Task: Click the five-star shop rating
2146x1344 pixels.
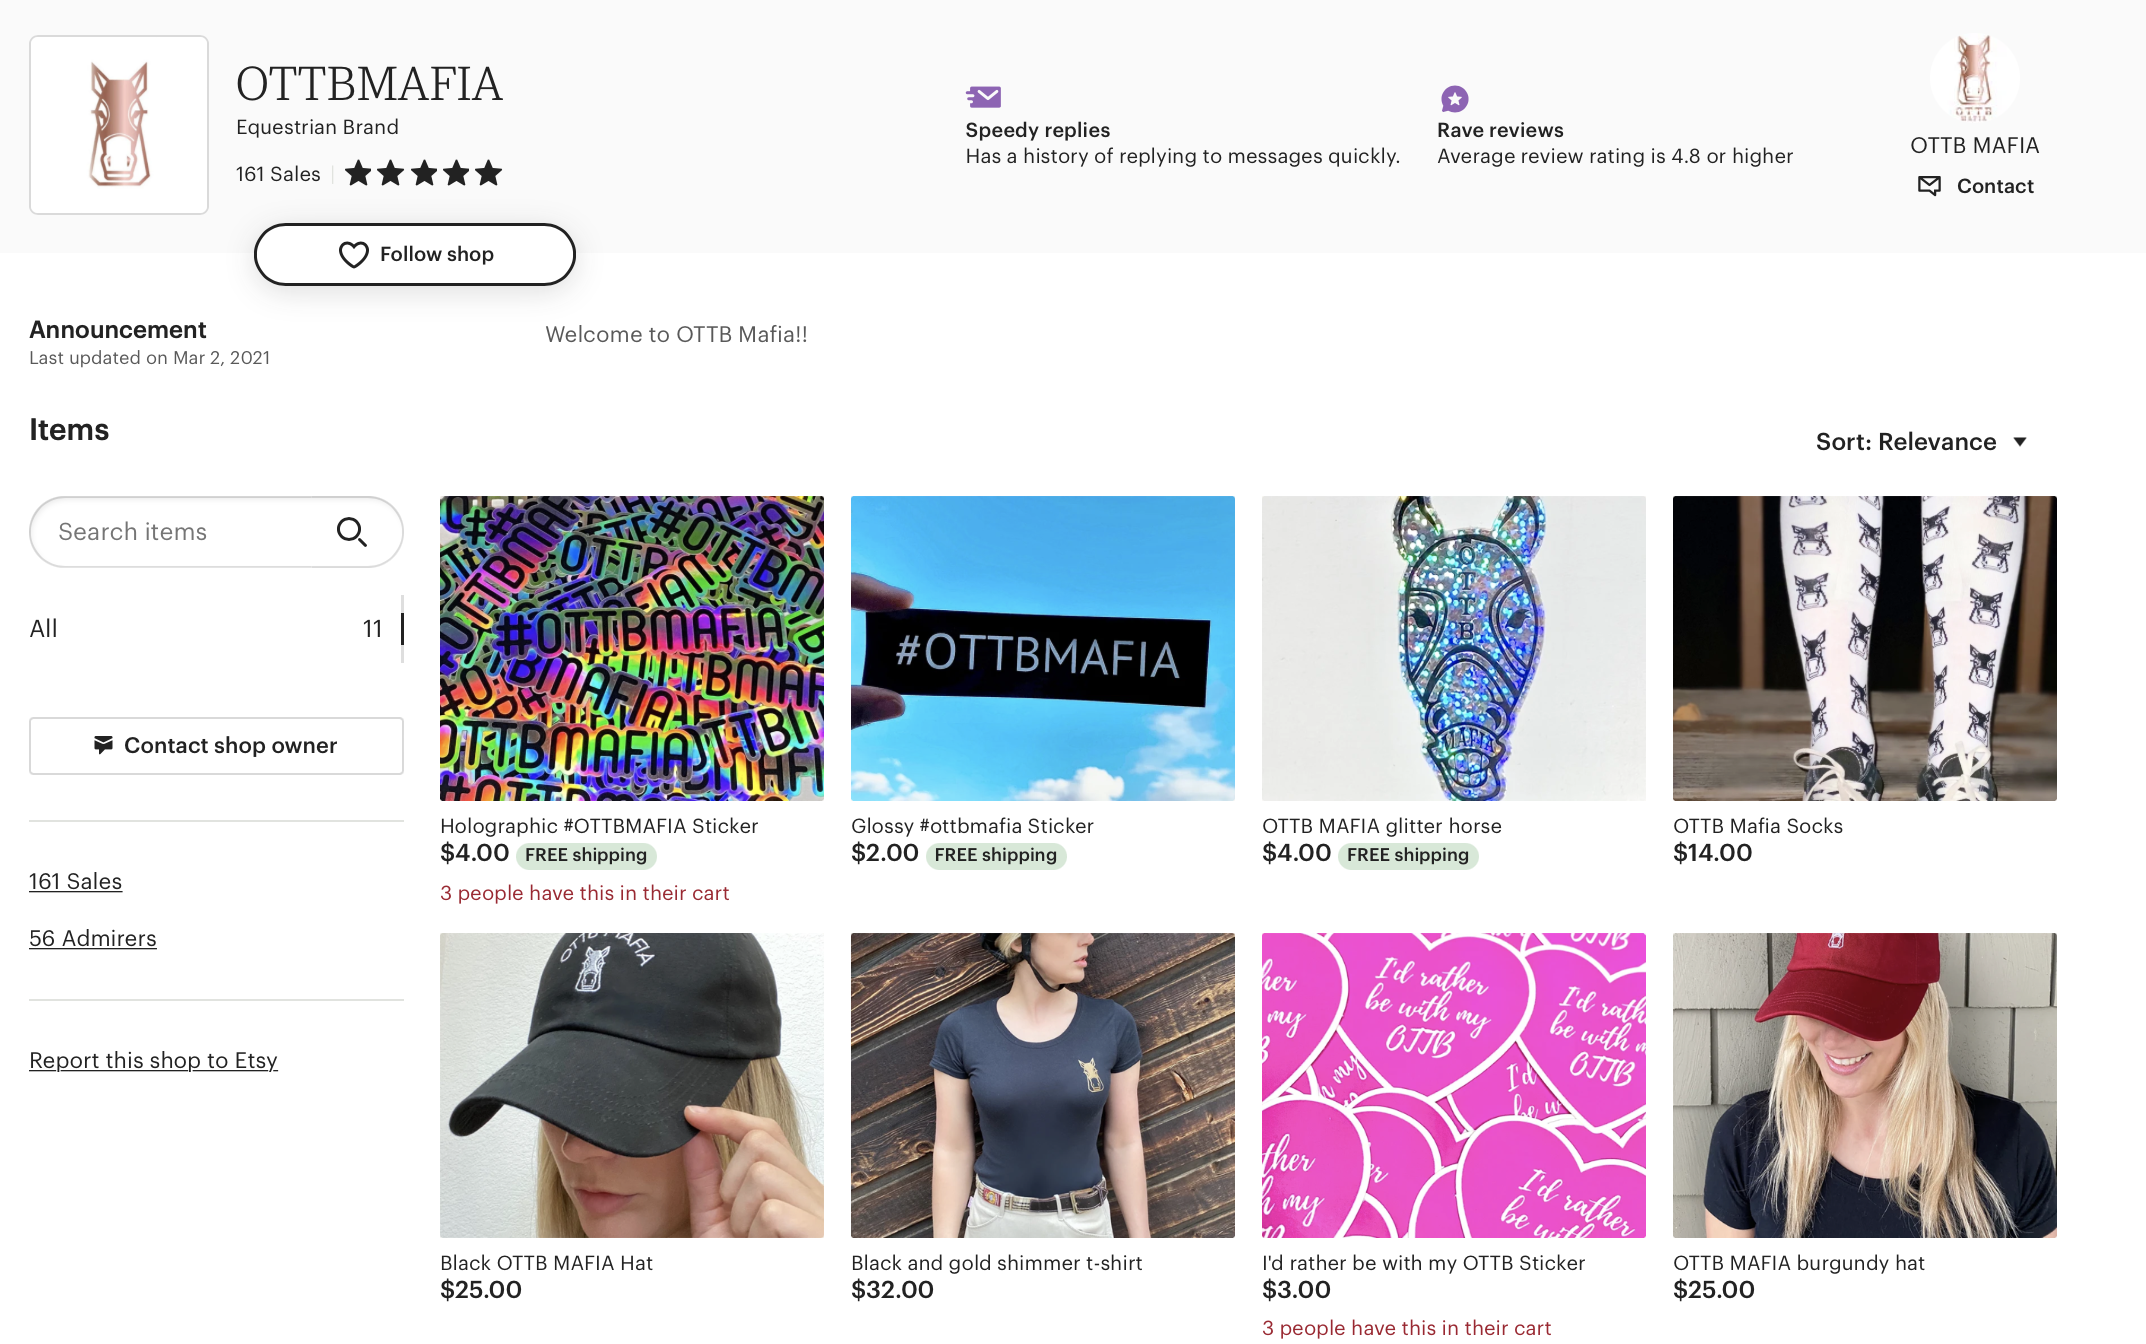Action: [x=423, y=174]
